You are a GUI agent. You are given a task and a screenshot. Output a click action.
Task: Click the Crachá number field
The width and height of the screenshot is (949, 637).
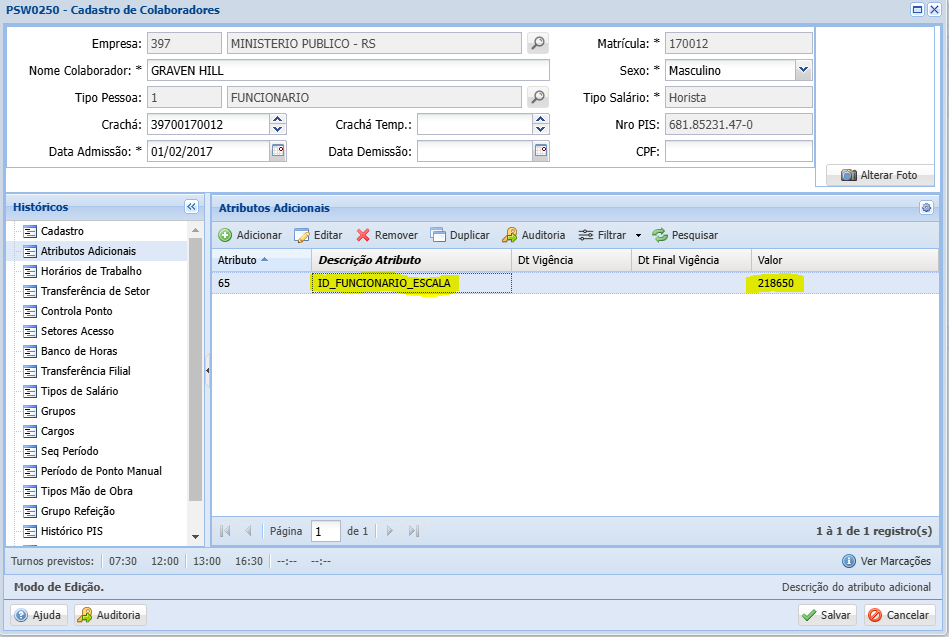tap(208, 124)
